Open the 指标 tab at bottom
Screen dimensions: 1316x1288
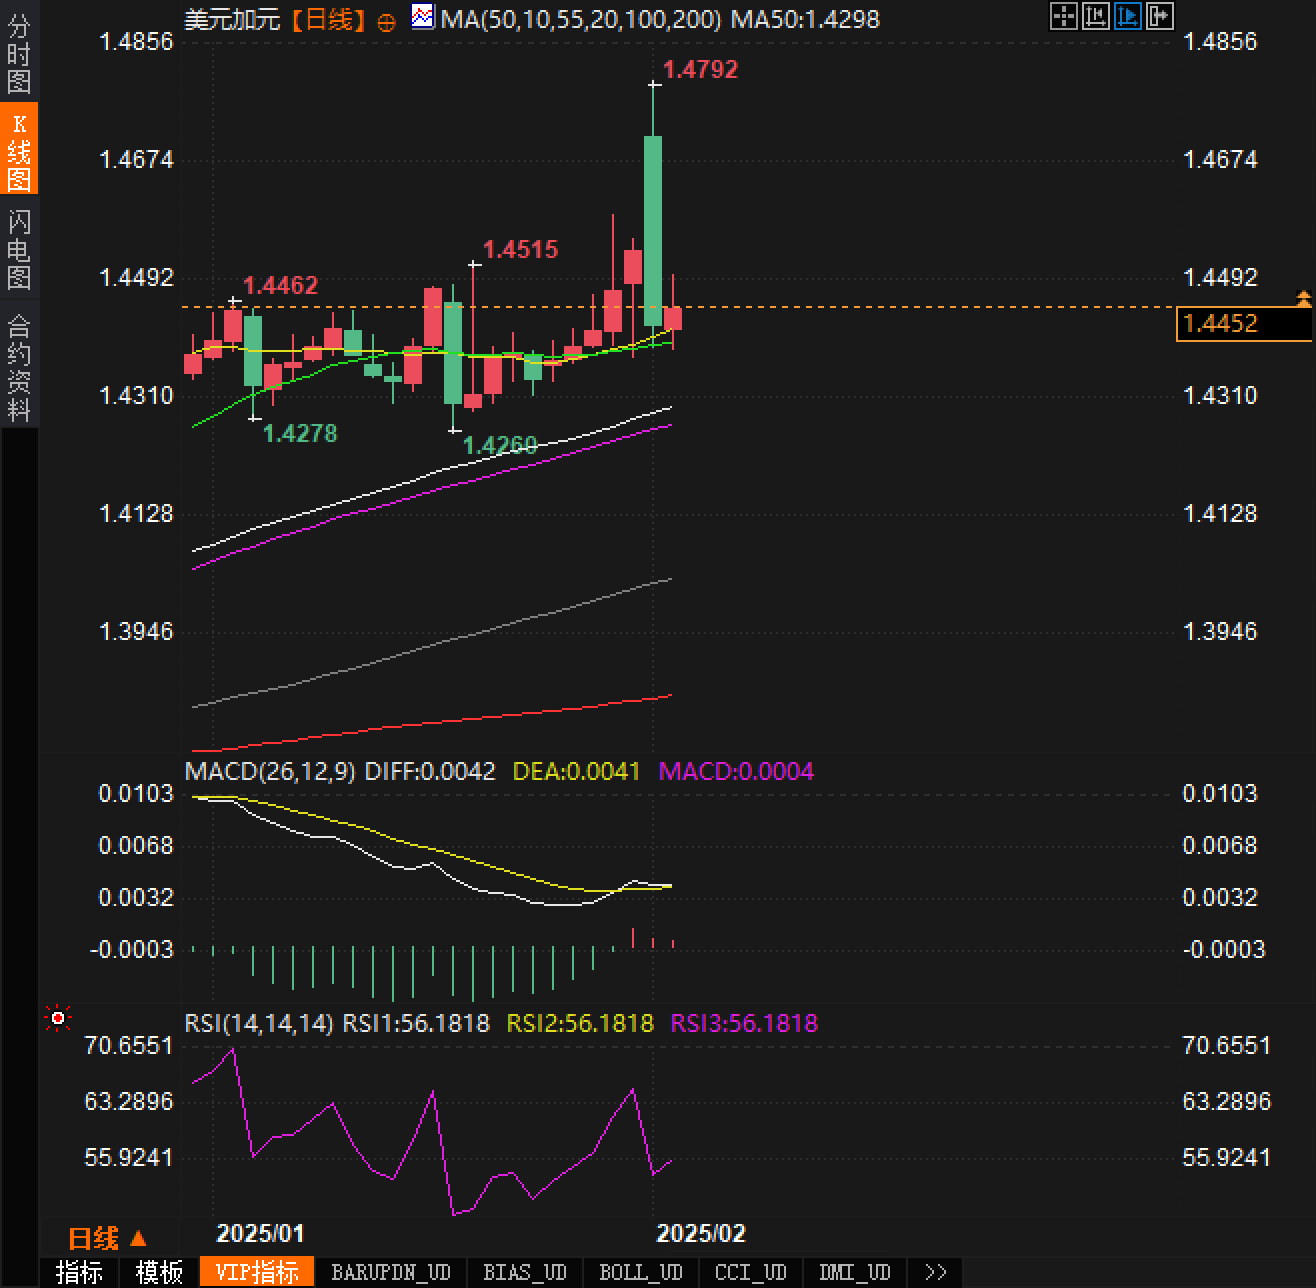[x=79, y=1272]
